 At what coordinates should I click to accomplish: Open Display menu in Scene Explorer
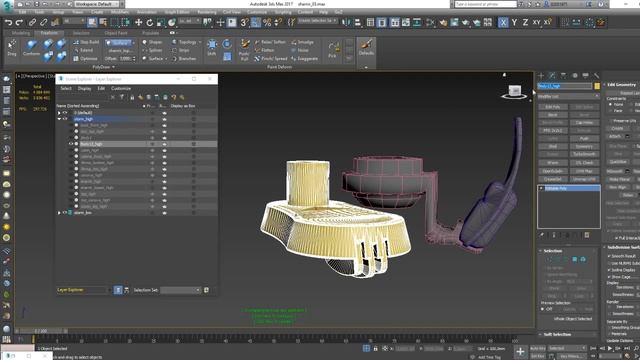click(x=84, y=88)
